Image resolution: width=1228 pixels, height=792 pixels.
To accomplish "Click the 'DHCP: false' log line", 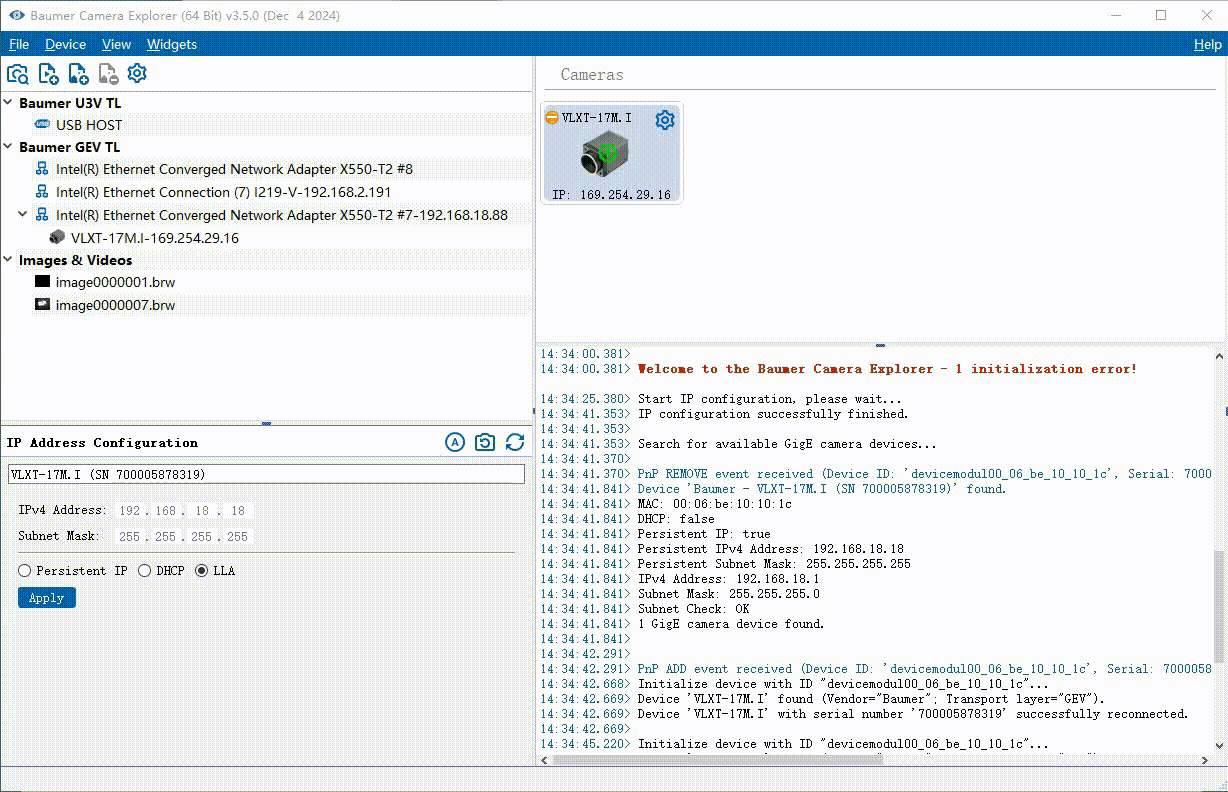I will [676, 519].
